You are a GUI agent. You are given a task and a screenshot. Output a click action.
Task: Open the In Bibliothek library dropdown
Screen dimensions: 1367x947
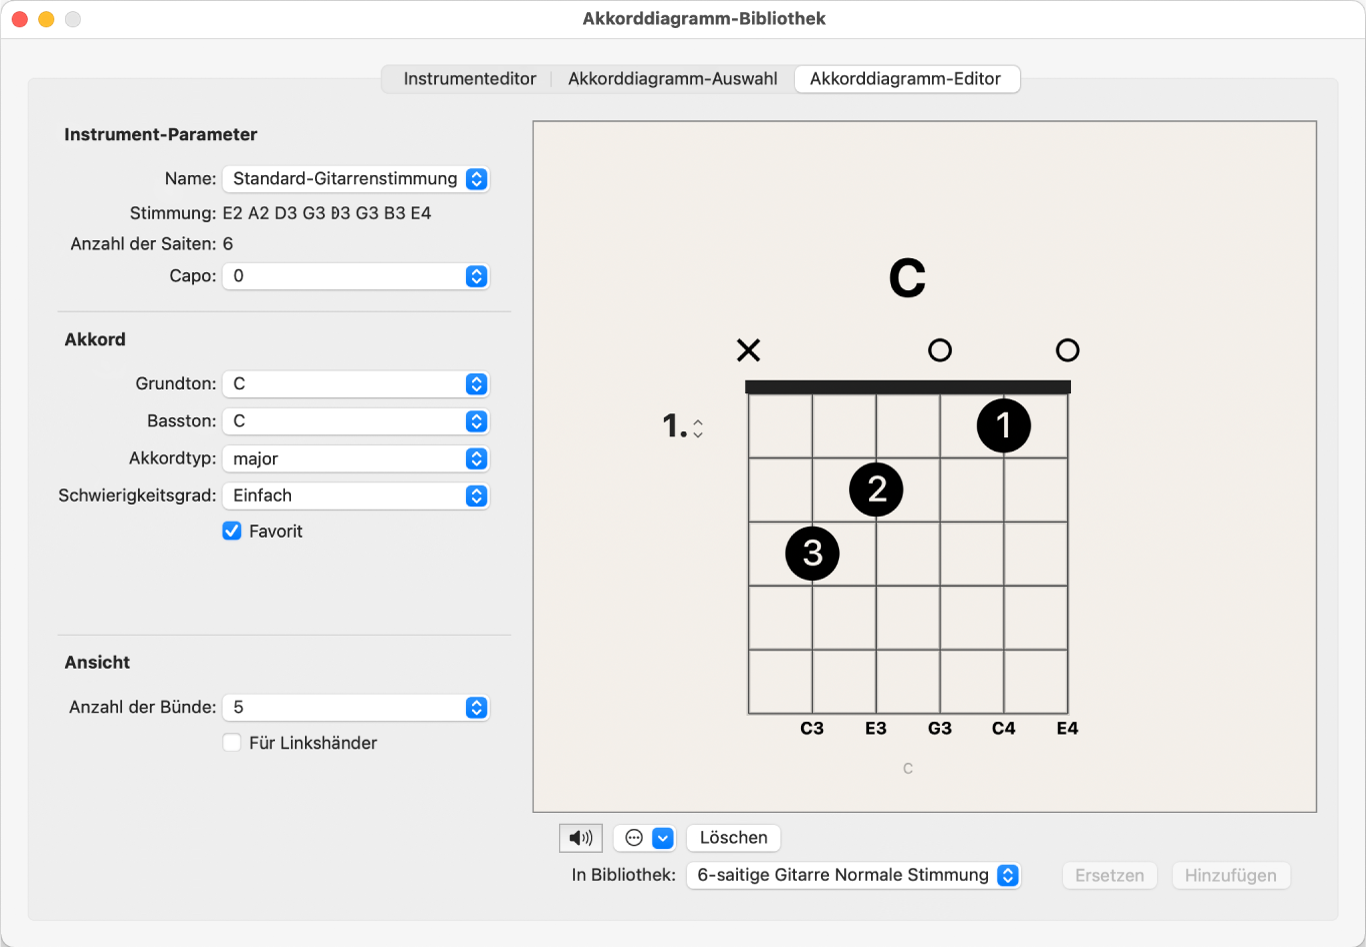[853, 875]
